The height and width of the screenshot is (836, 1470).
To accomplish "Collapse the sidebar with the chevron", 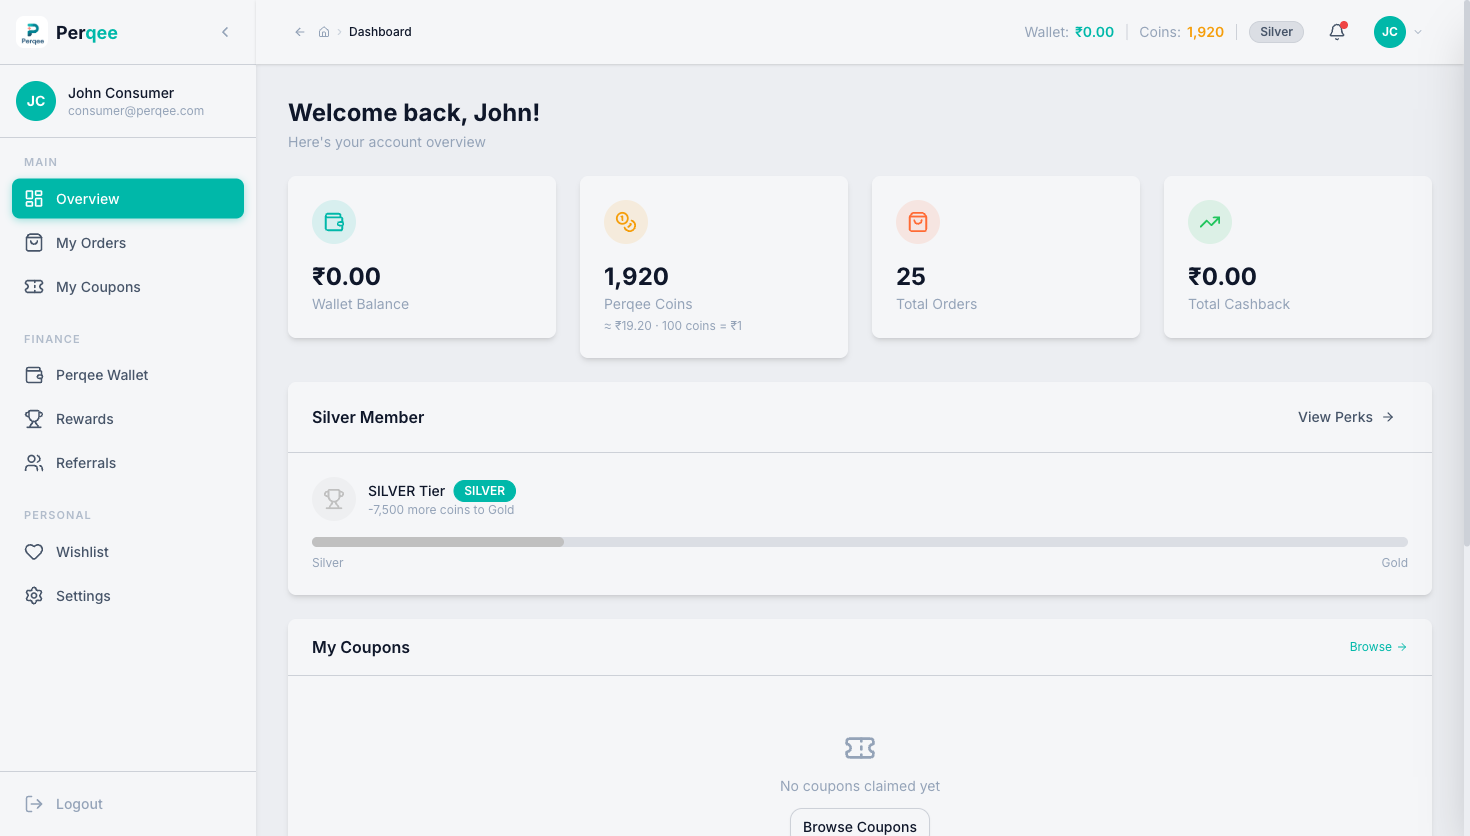I will pos(225,32).
